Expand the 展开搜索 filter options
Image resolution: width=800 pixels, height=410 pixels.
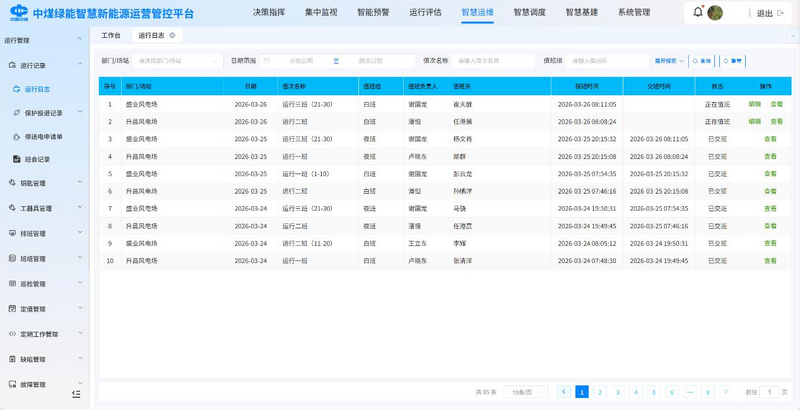[669, 61]
